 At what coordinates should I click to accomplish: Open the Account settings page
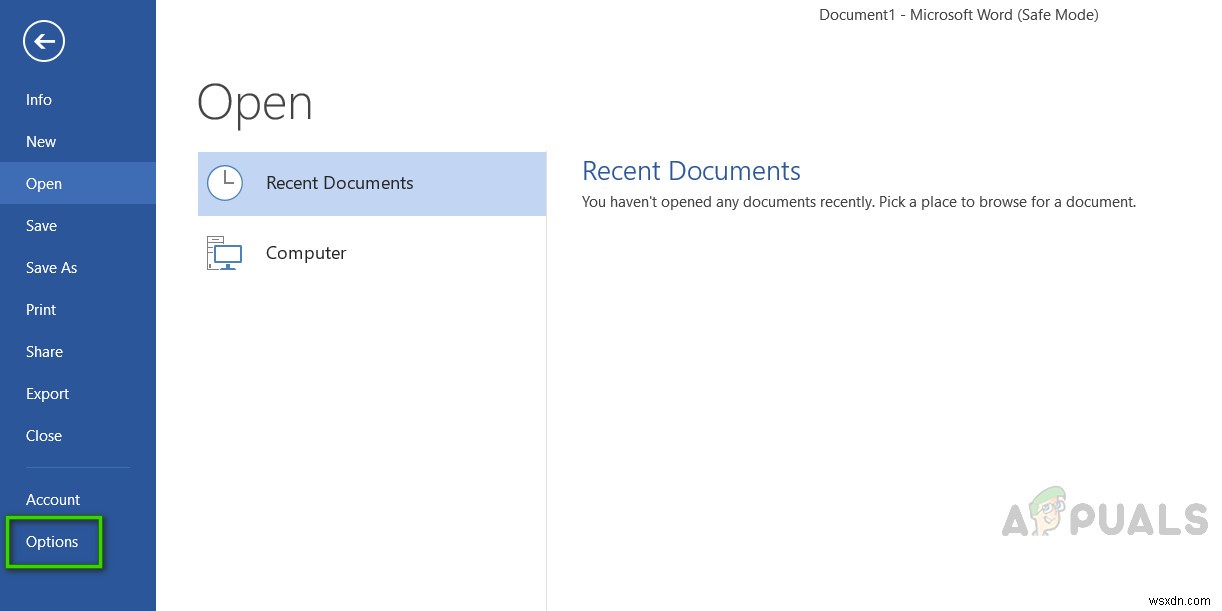(53, 499)
